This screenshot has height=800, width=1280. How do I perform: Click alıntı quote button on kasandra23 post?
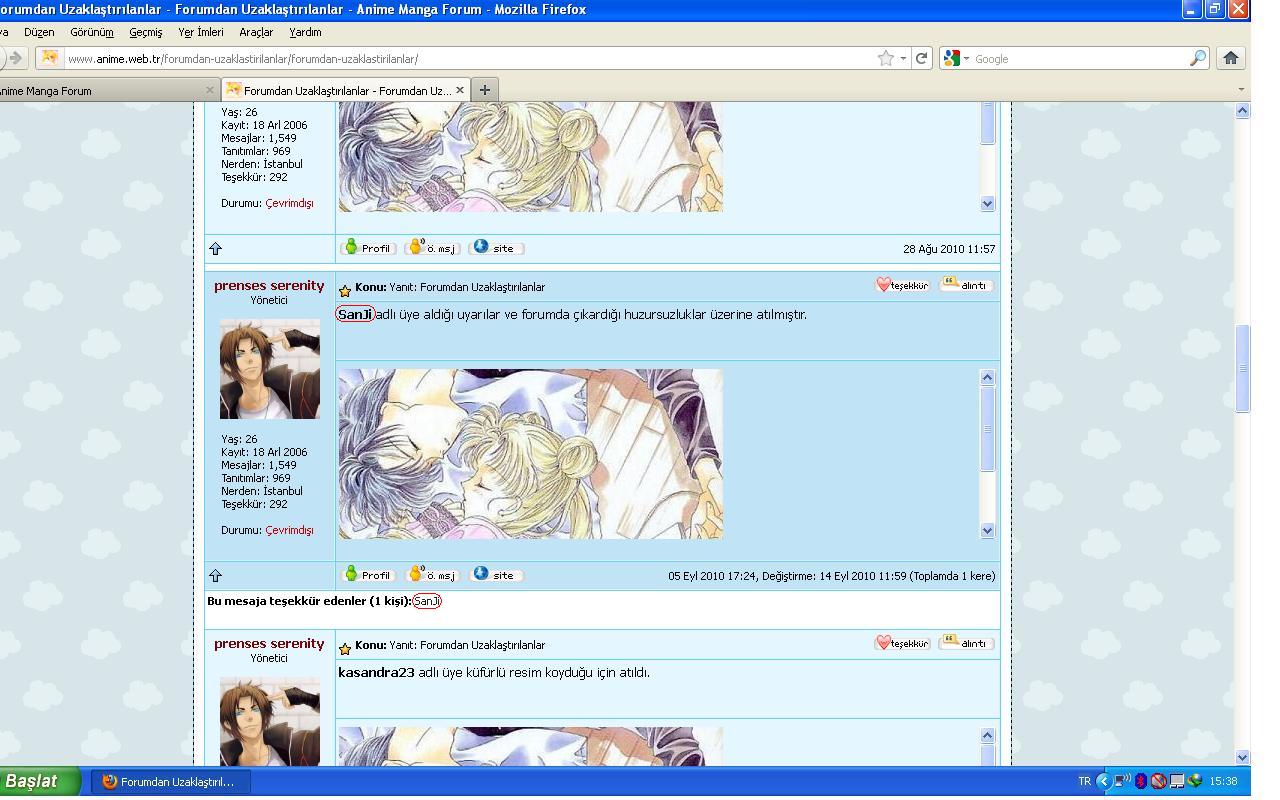click(965, 643)
